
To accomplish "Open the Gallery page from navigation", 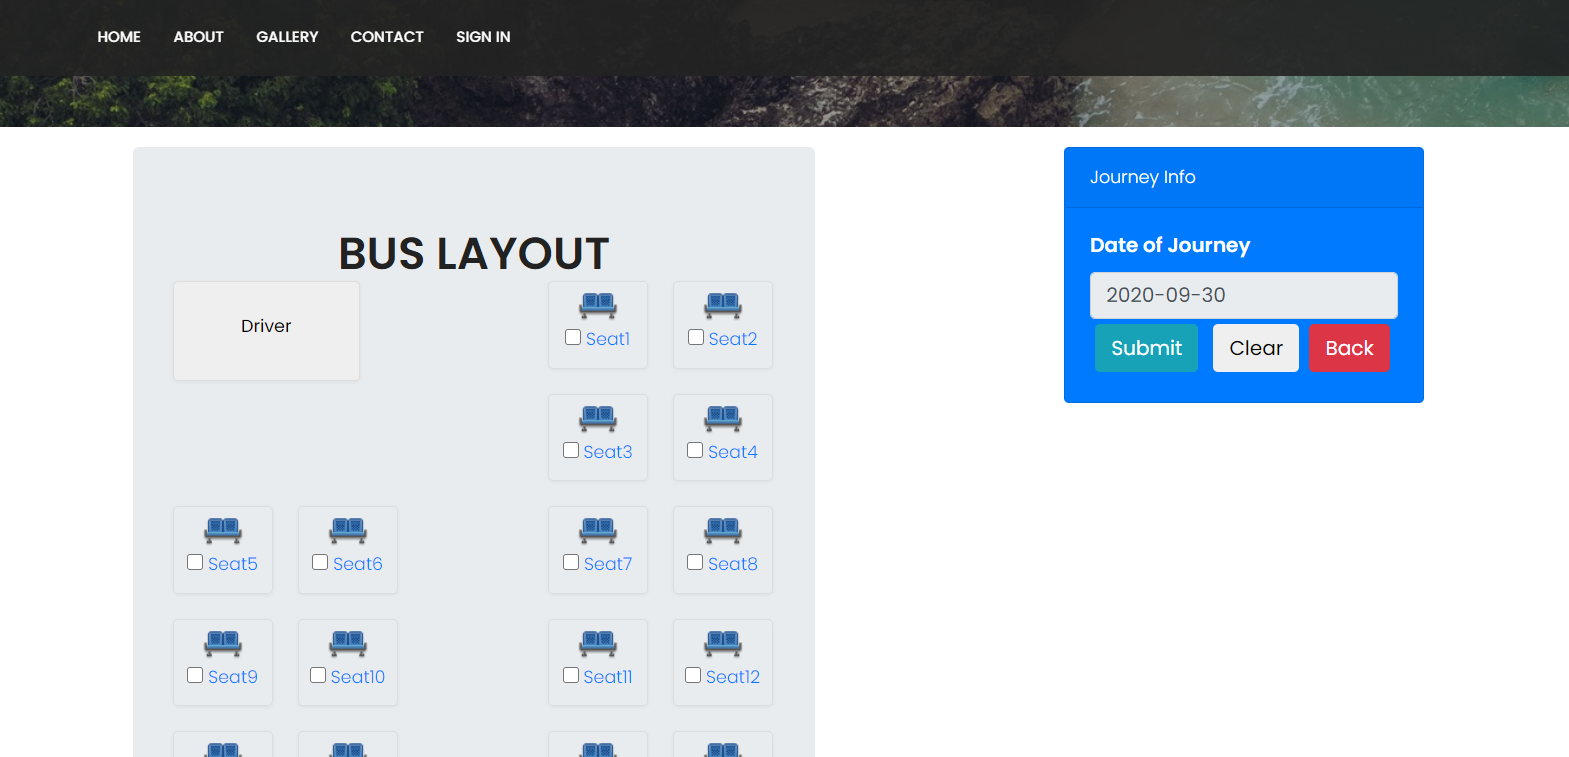I will 287,37.
